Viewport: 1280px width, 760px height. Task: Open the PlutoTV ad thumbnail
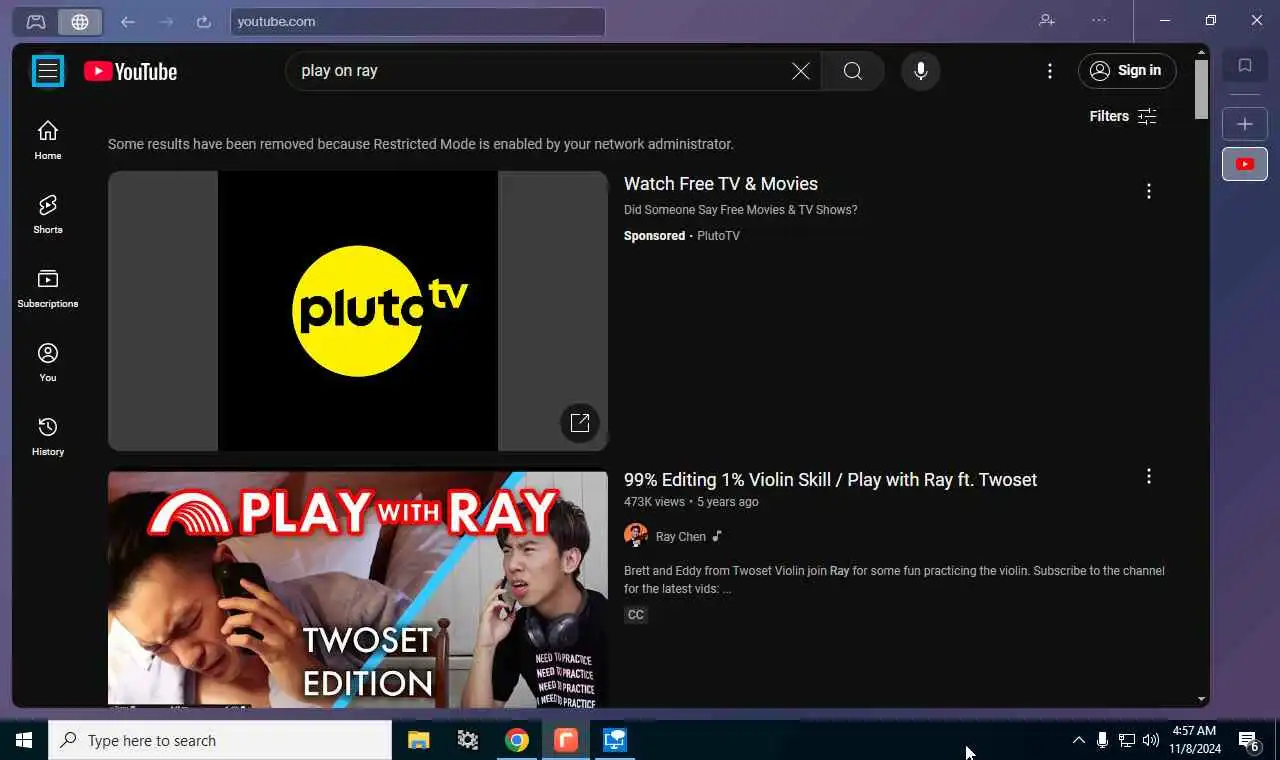click(358, 311)
